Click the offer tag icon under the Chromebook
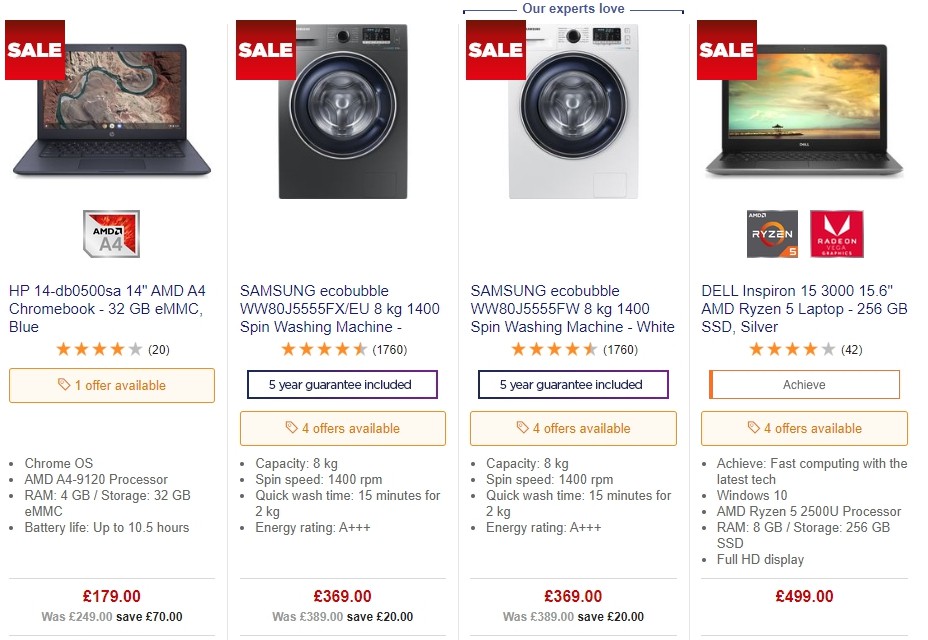The image size is (928, 640). click(x=64, y=385)
